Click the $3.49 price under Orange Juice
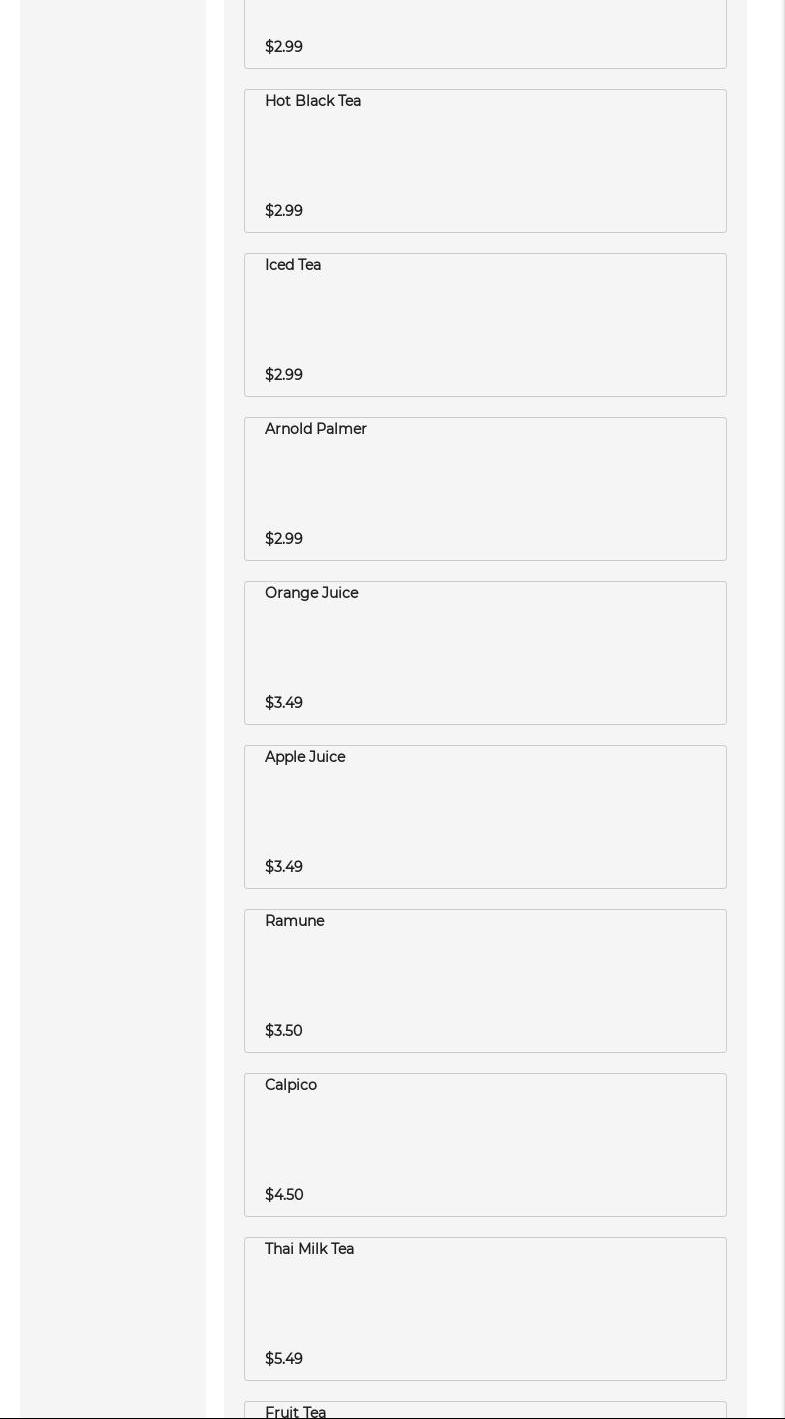Image resolution: width=785 pixels, height=1419 pixels. tap(284, 703)
